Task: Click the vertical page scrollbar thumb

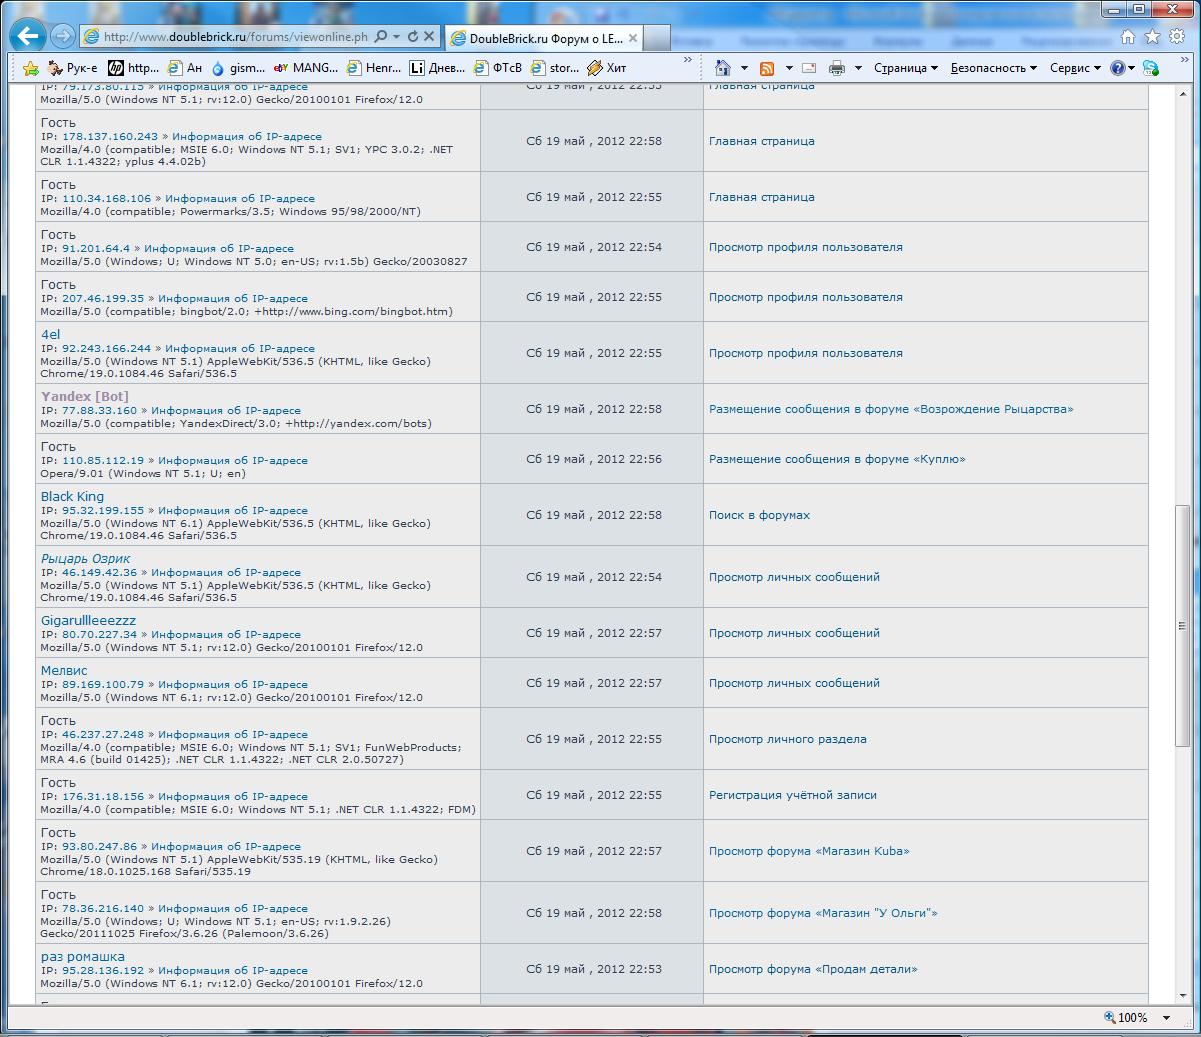Action: click(x=1181, y=625)
